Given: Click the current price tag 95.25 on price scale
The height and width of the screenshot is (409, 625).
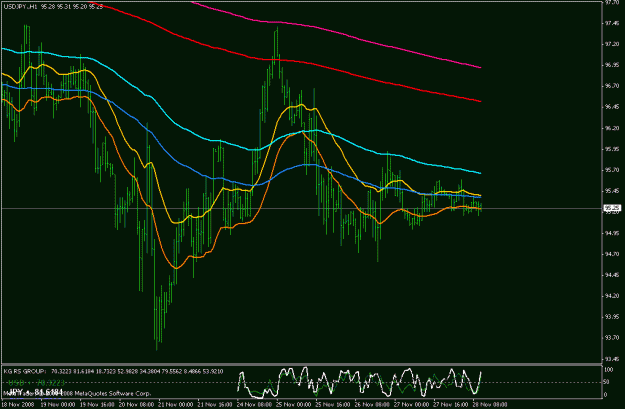Looking at the screenshot, I should click(612, 208).
